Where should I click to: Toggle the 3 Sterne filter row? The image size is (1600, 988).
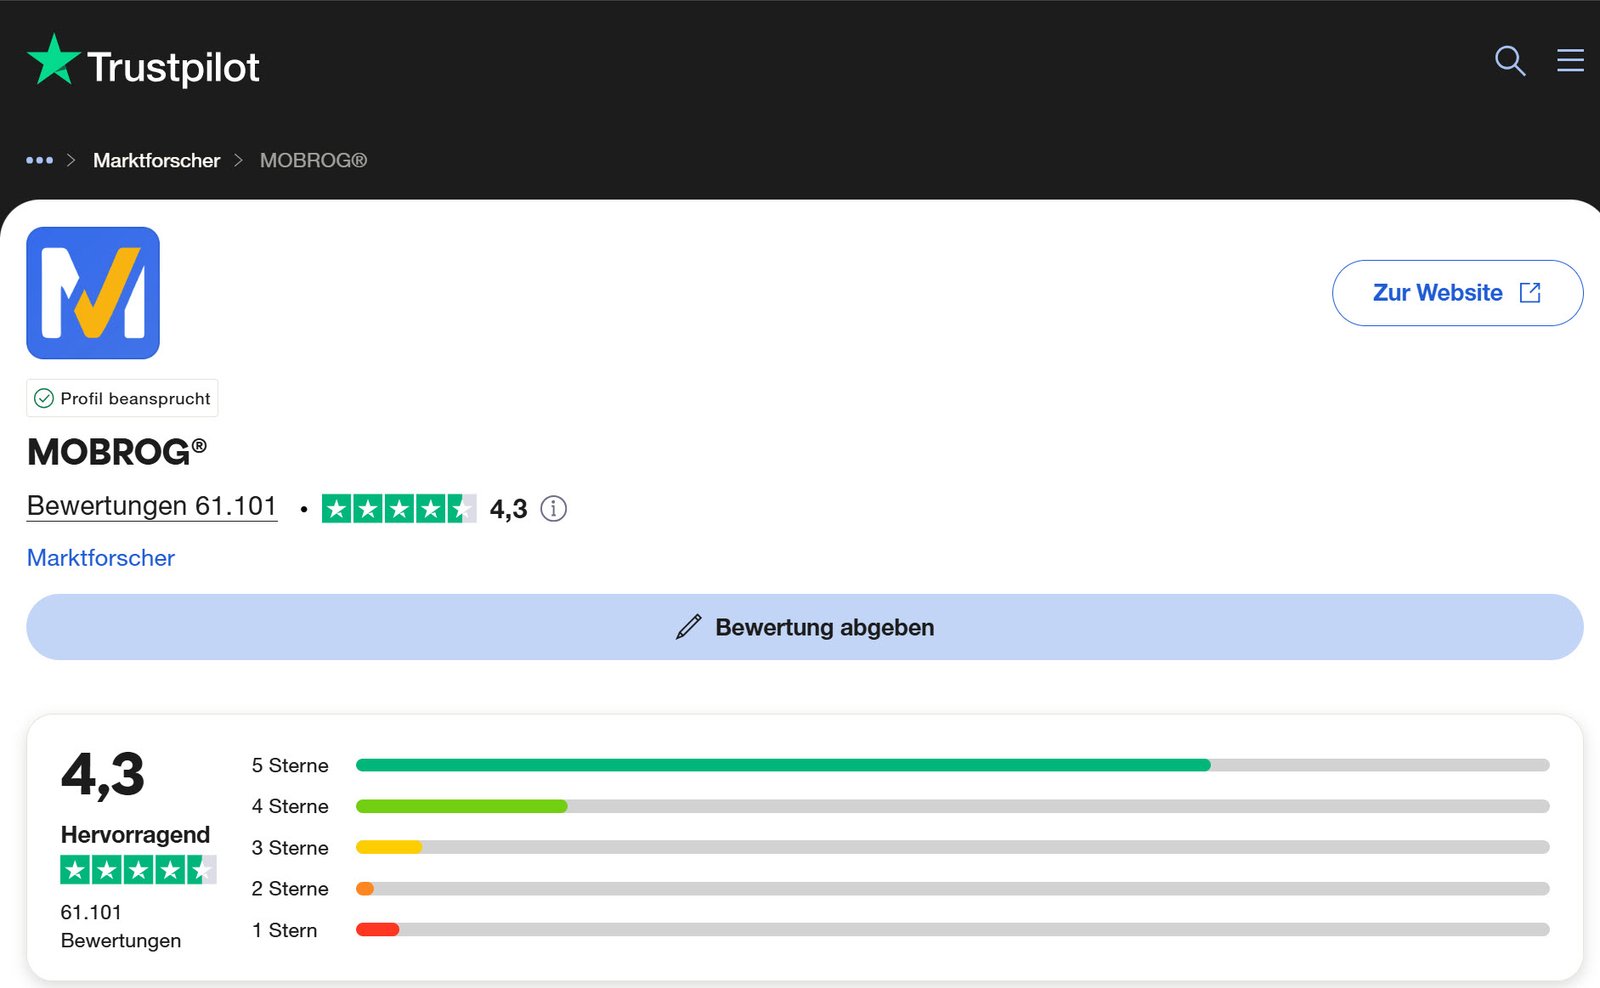(290, 848)
